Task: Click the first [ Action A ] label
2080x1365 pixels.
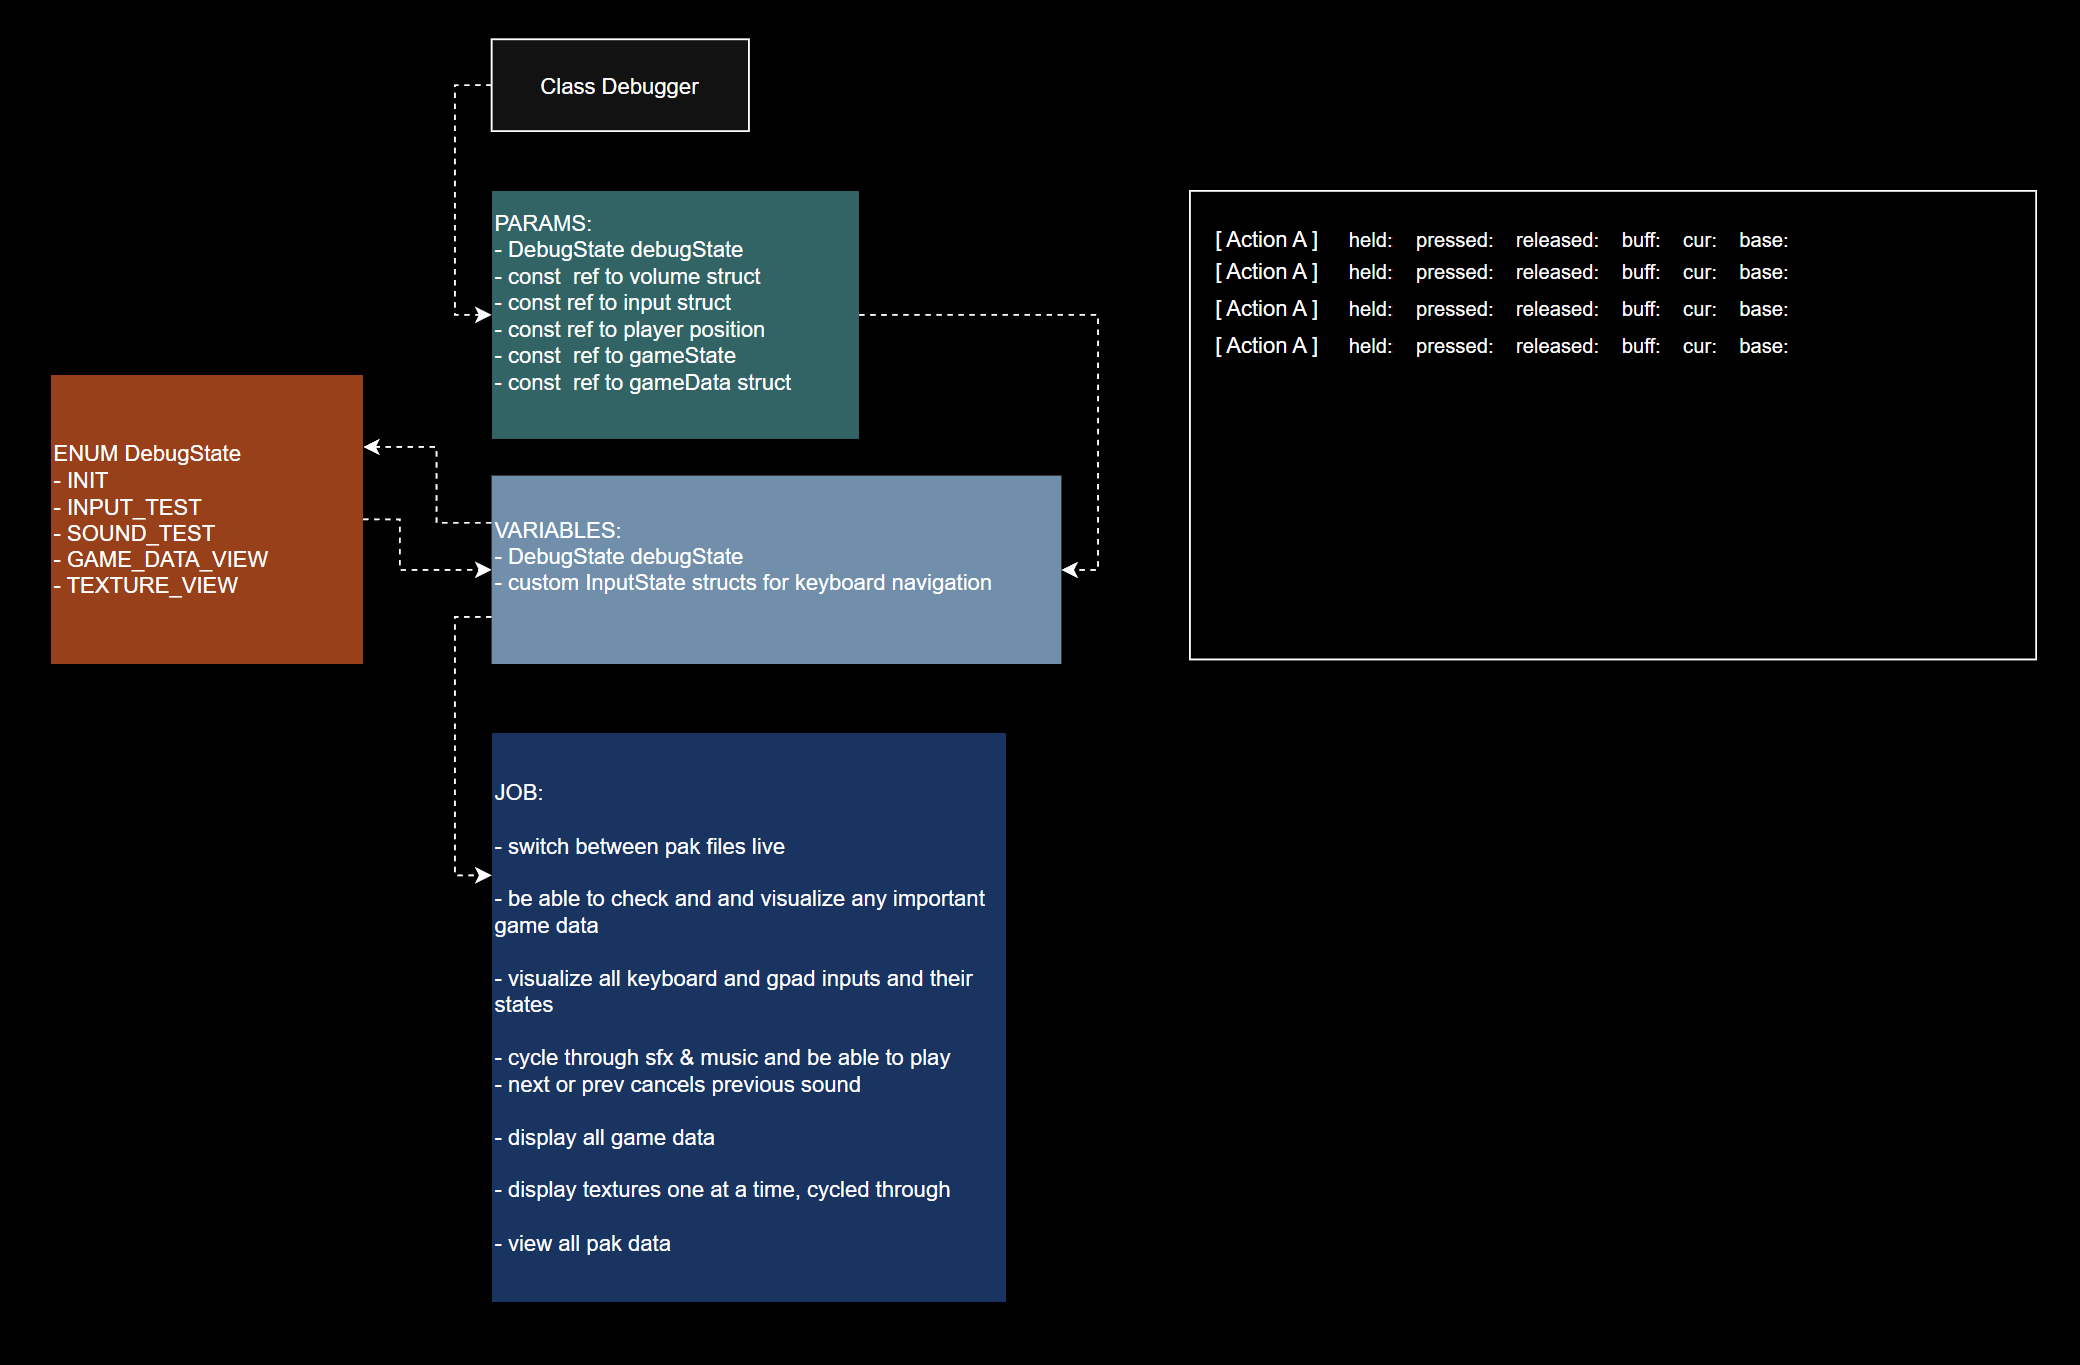Action: (1266, 240)
